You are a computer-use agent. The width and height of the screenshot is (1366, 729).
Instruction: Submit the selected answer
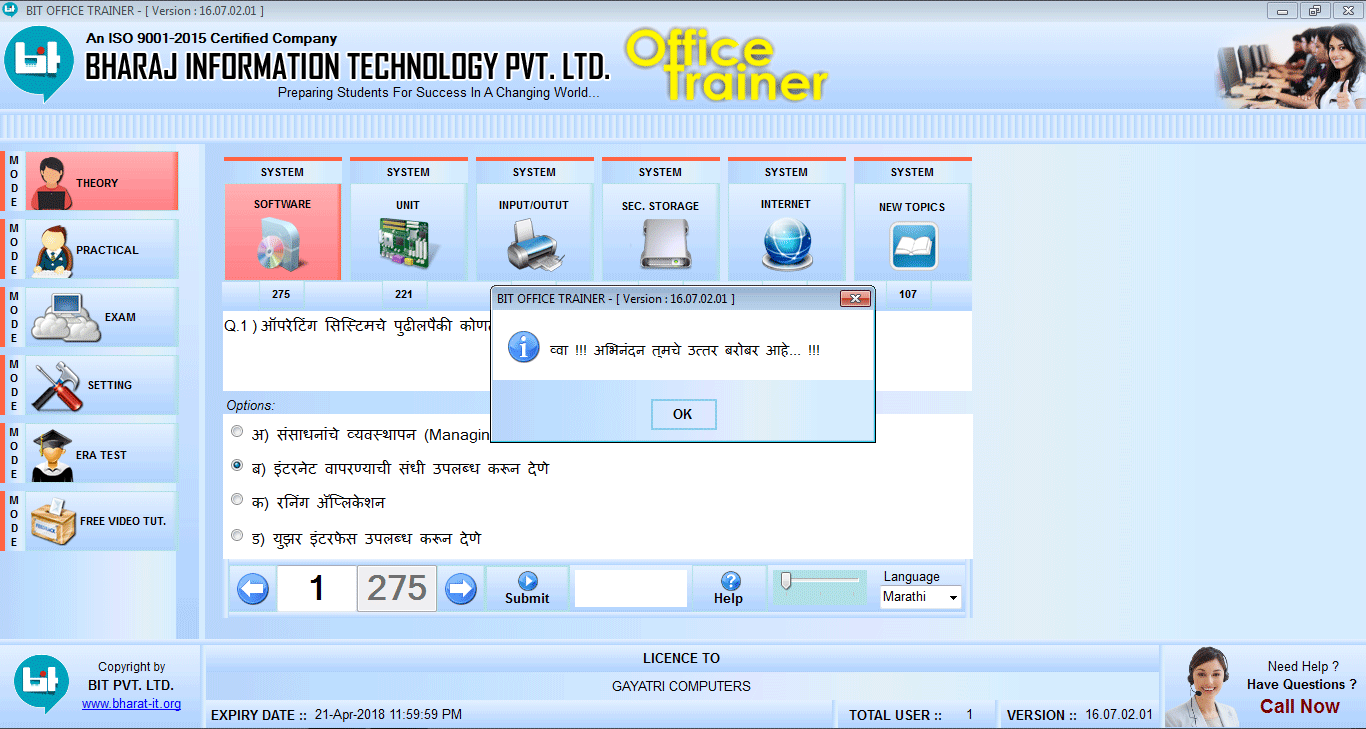click(527, 588)
